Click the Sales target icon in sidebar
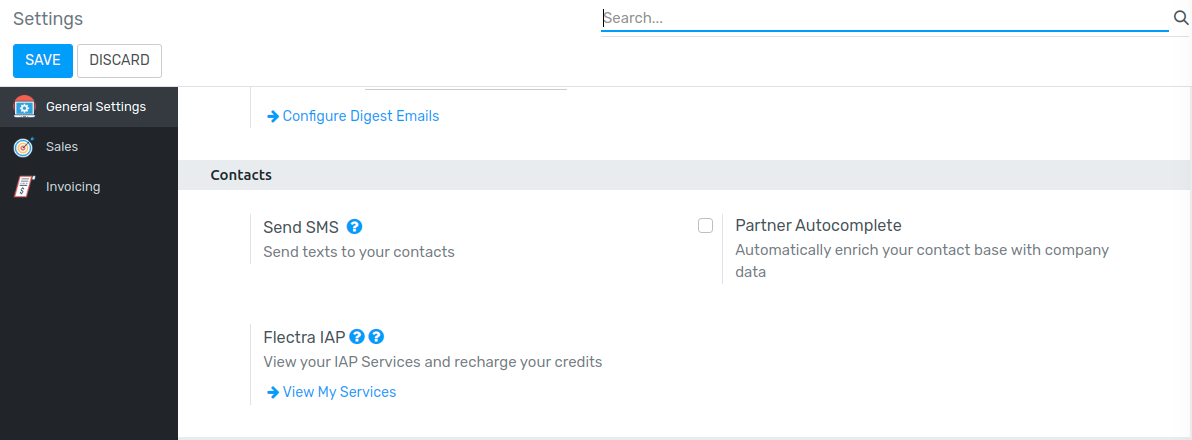 click(24, 147)
